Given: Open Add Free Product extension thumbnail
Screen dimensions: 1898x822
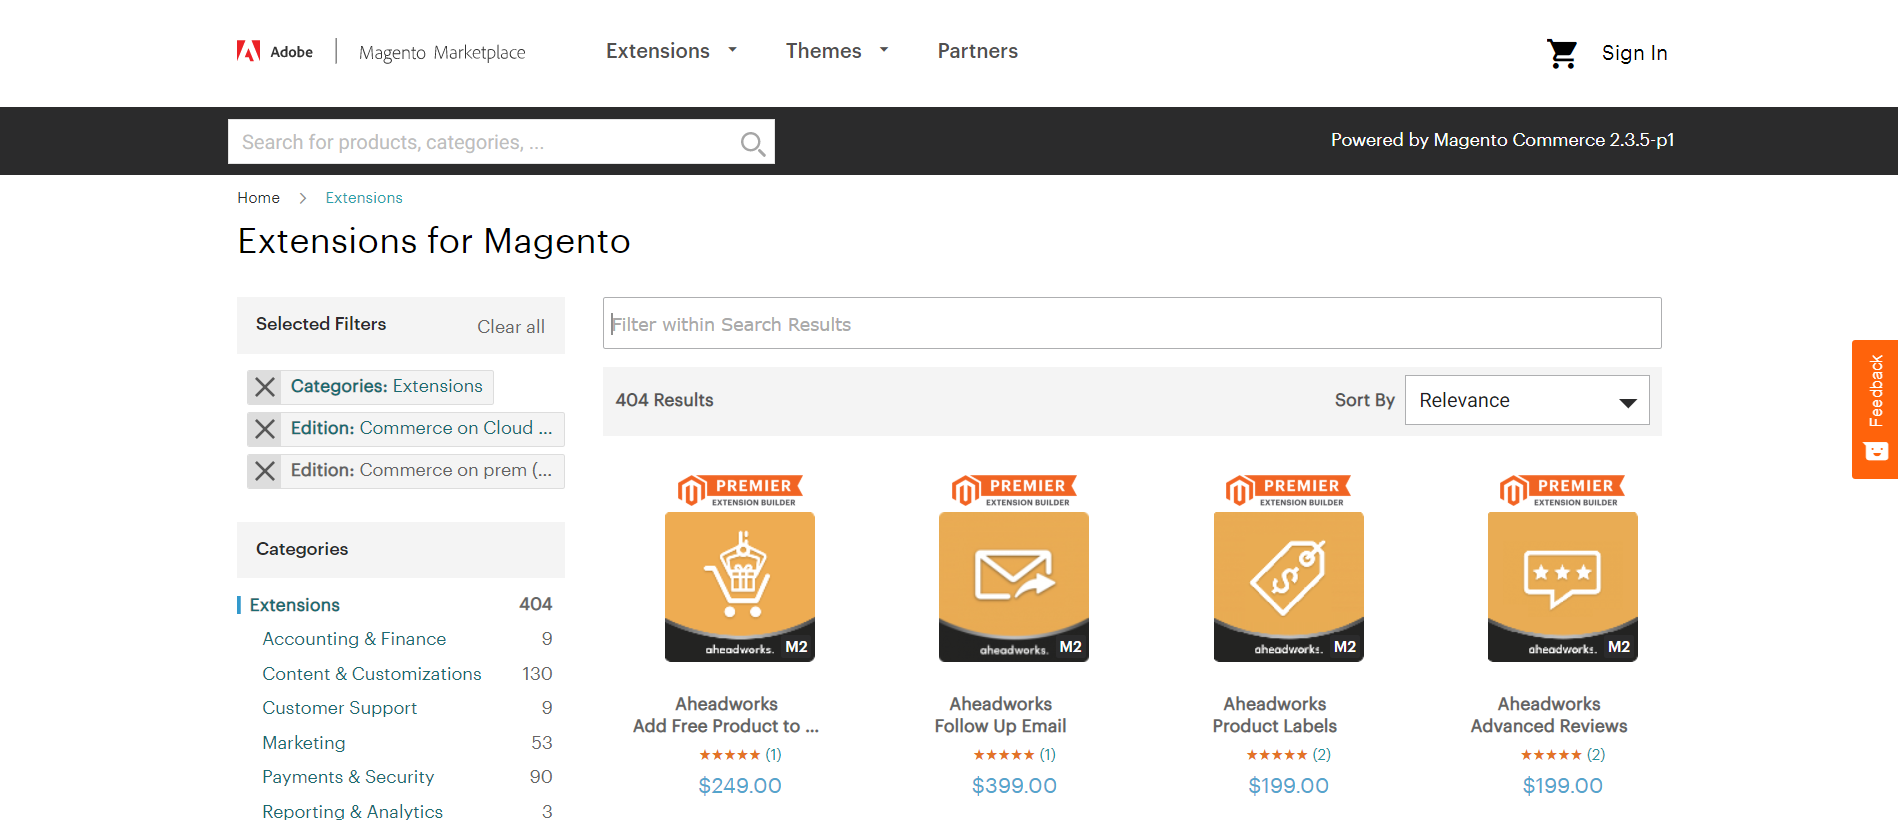Looking at the screenshot, I should coord(740,587).
